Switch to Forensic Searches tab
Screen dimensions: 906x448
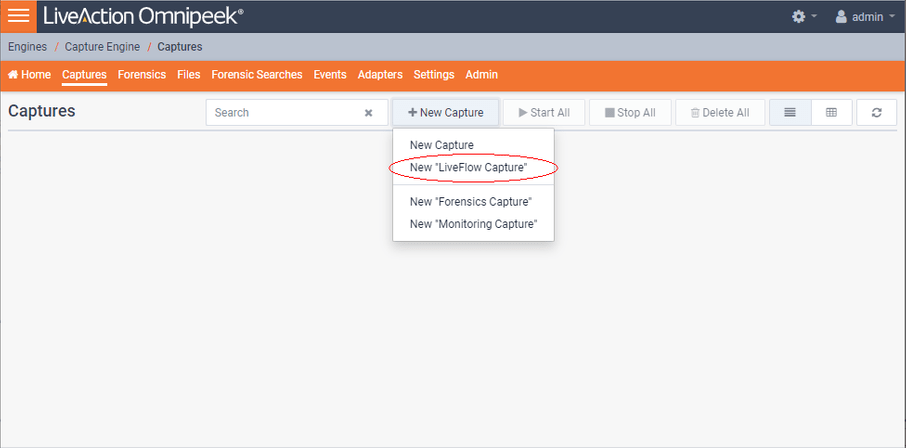pos(257,75)
